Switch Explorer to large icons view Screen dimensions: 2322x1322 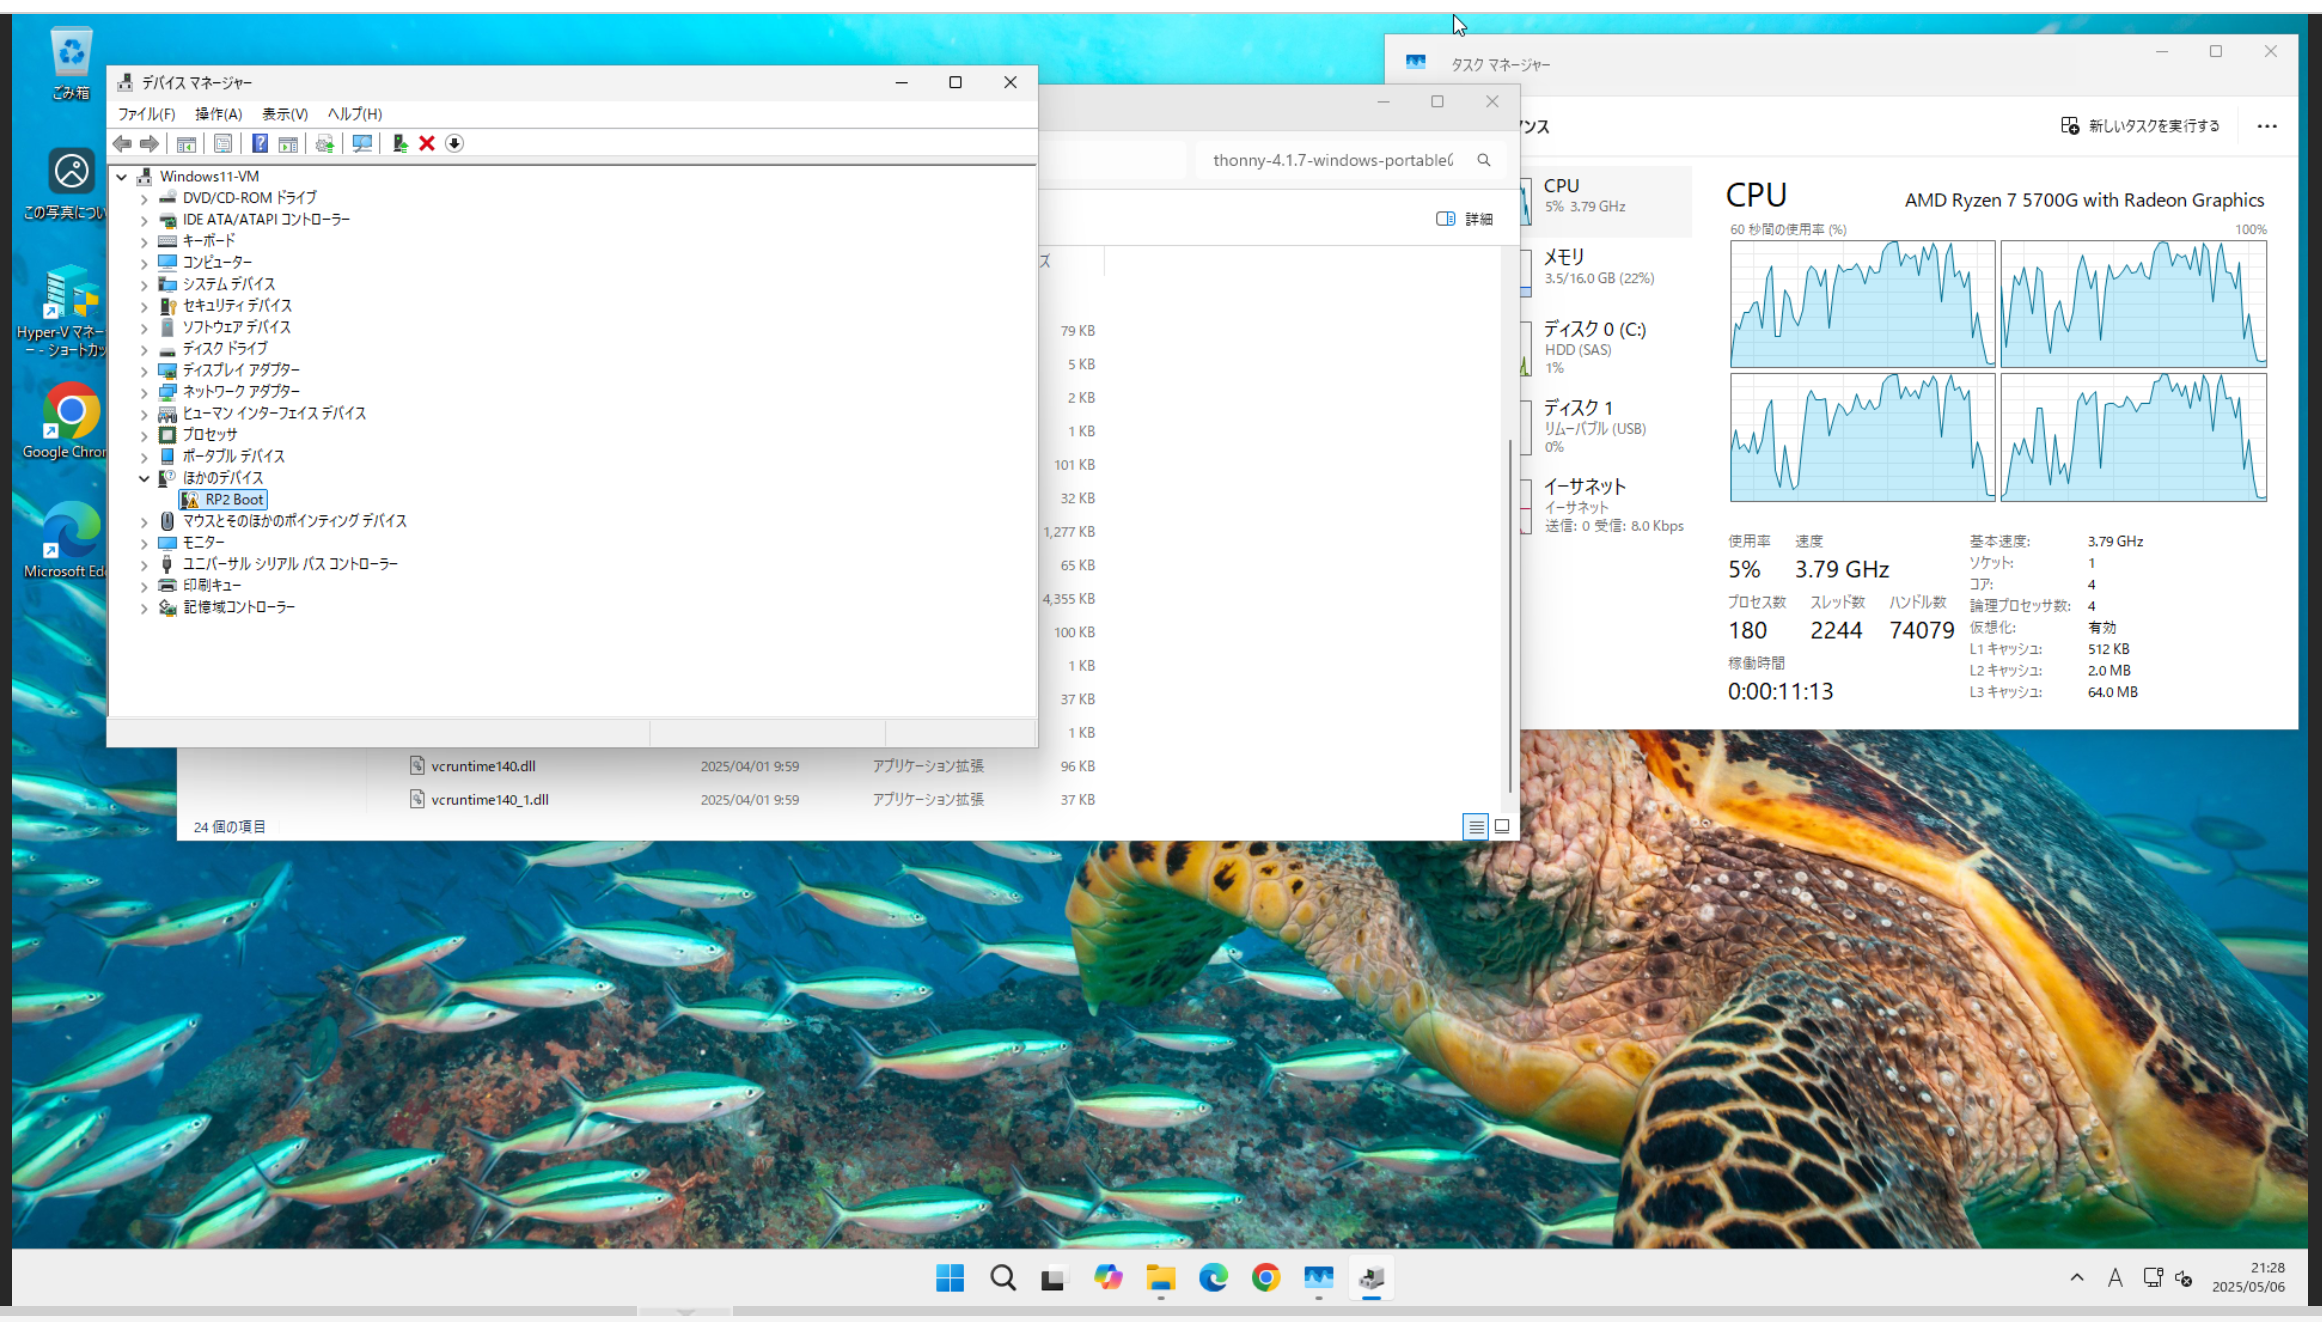[1502, 826]
